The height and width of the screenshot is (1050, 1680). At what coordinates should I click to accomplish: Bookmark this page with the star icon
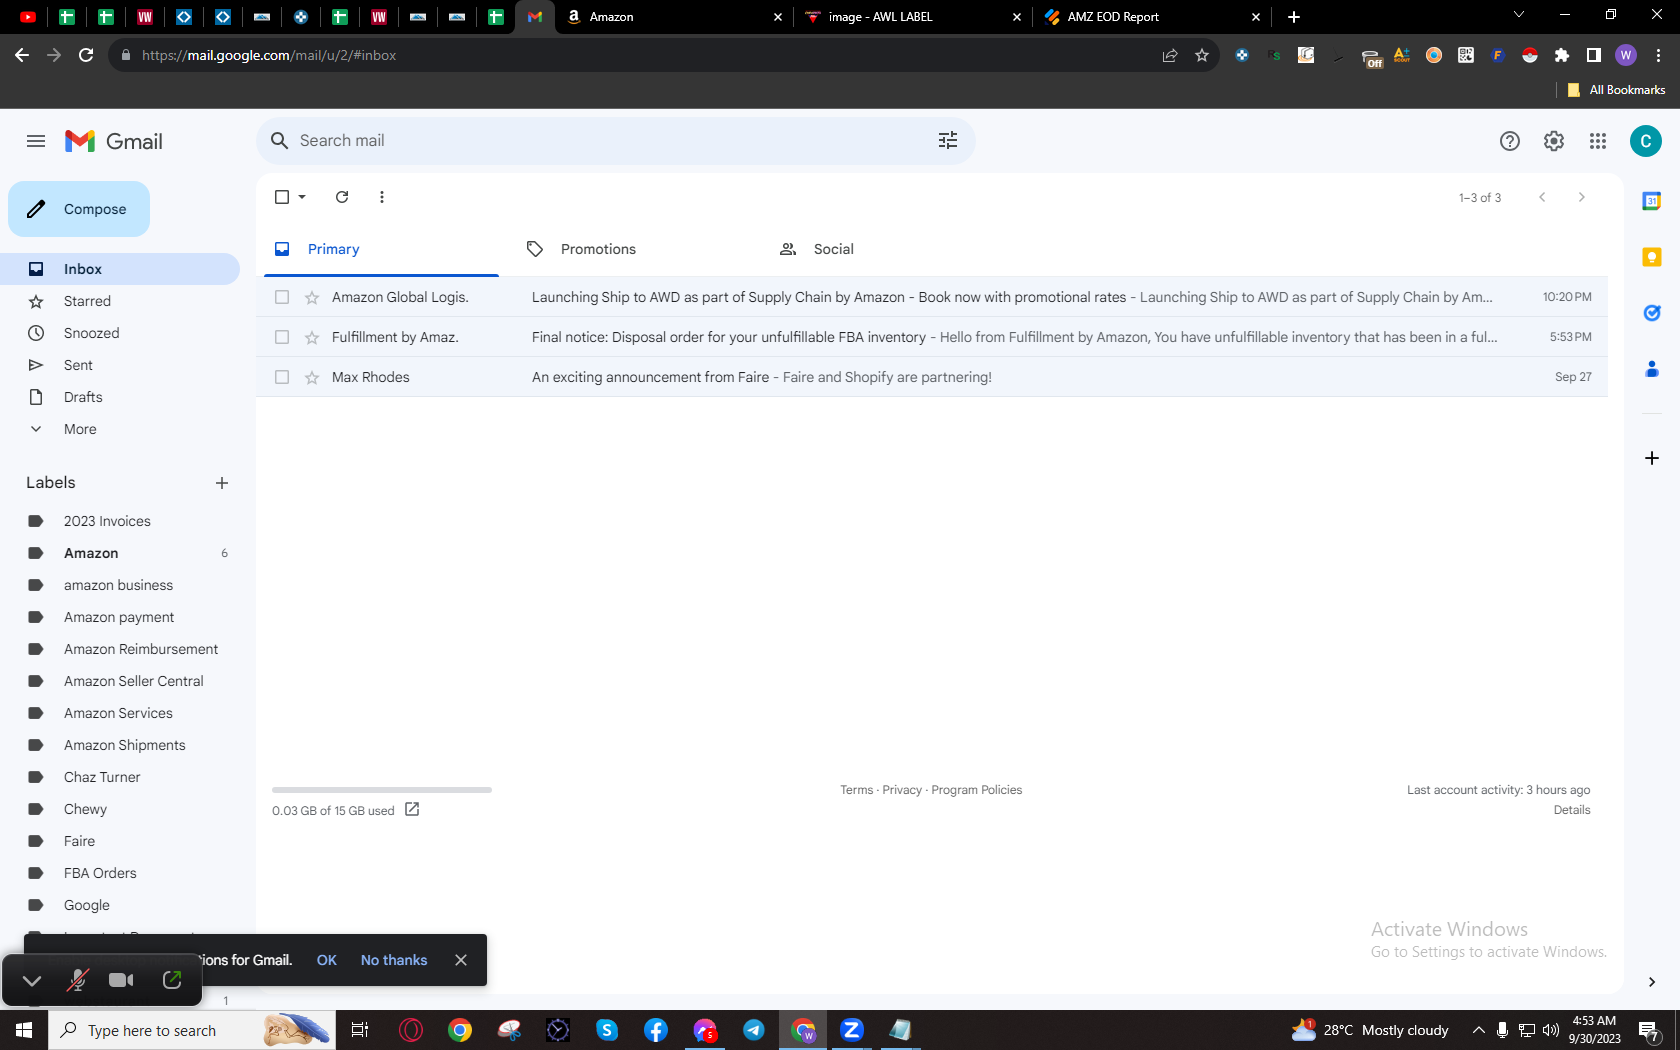point(1202,55)
